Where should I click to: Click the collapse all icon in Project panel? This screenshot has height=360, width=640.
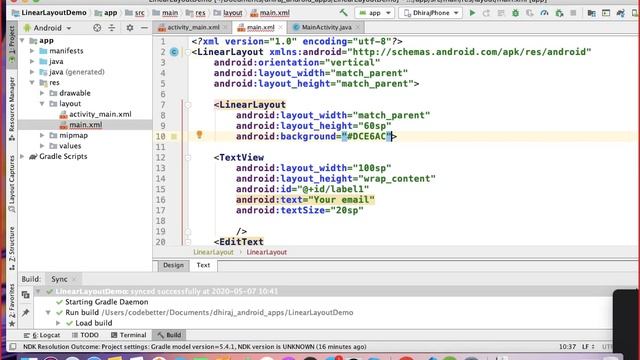click(111, 28)
